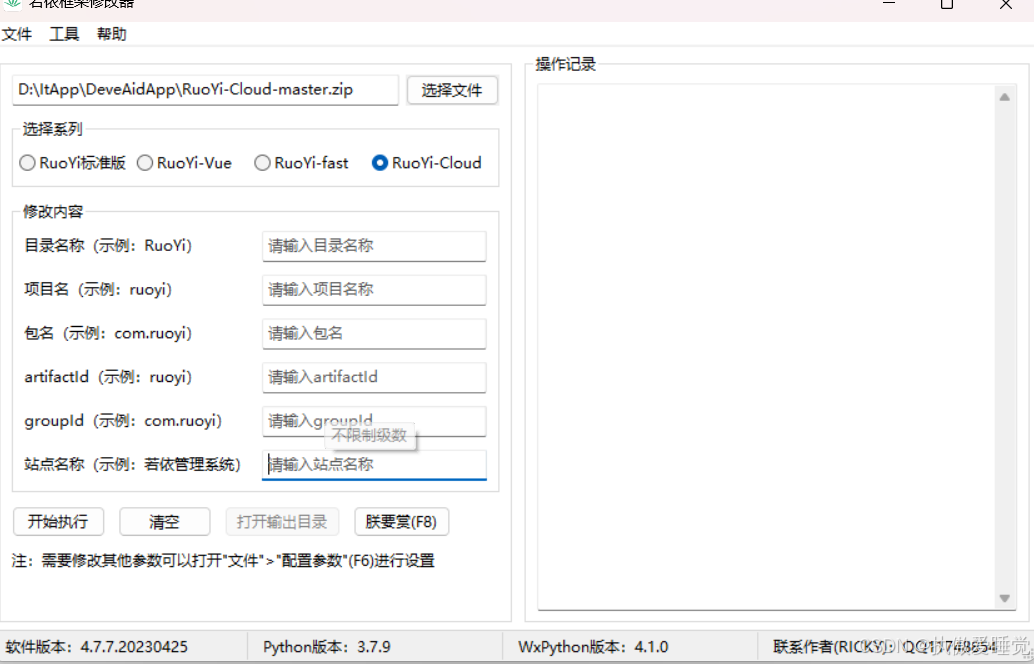
Task: Click the 选择文件 button
Action: click(x=452, y=90)
